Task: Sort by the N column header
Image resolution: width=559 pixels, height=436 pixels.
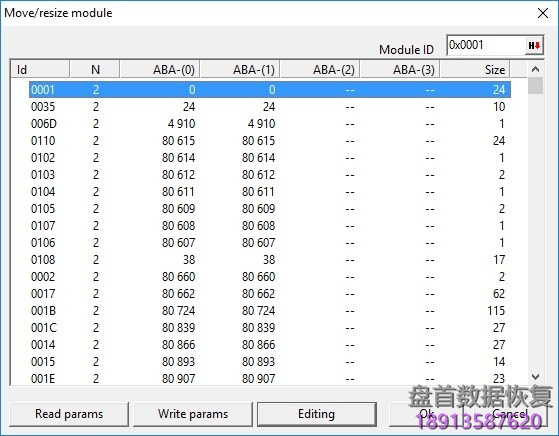Action: click(95, 70)
